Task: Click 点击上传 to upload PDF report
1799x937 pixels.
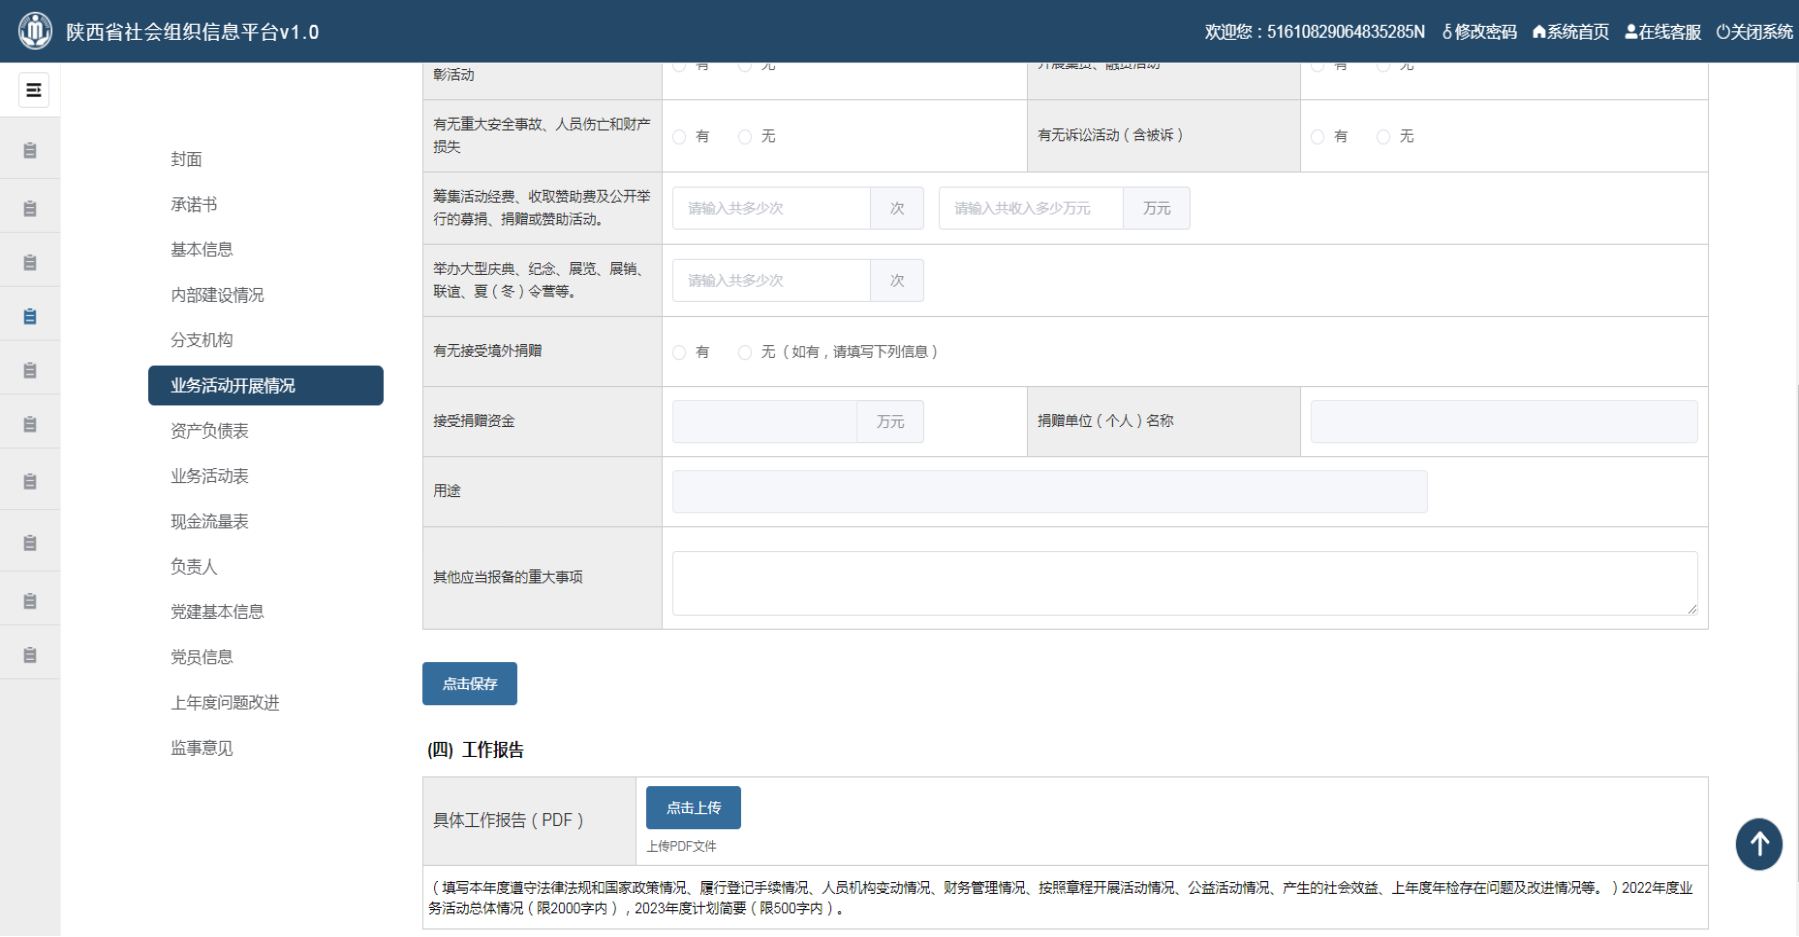Action: 693,808
